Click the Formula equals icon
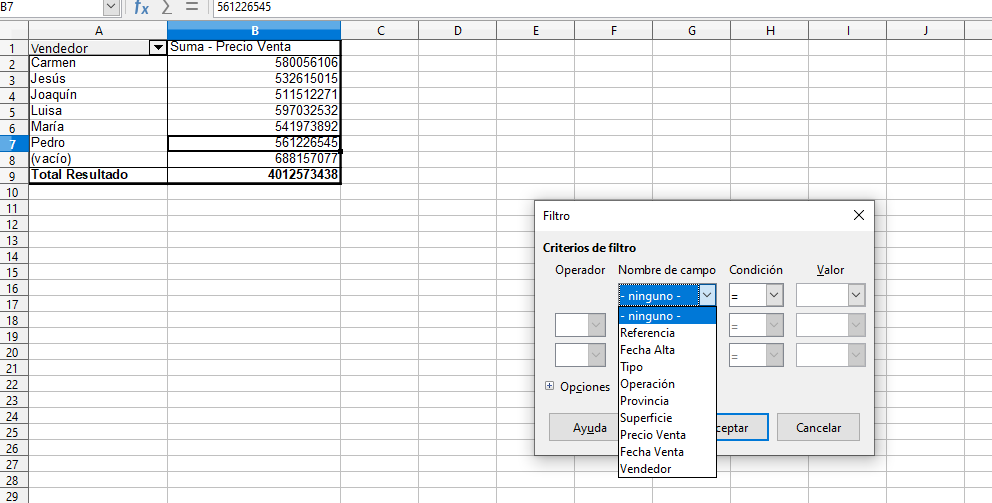The image size is (992, 503). pos(192,7)
